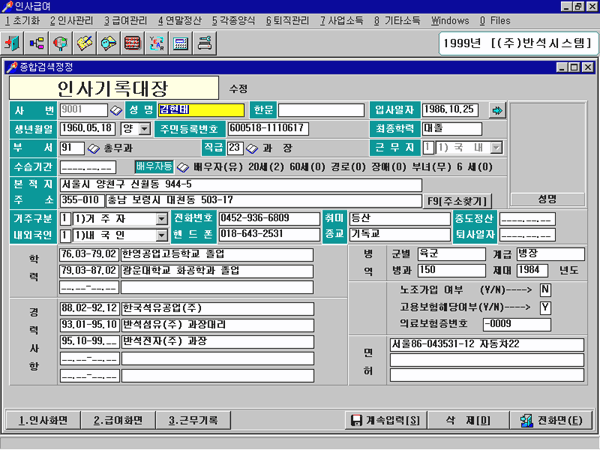Open the 6 퇴직관리 menu

click(286, 20)
